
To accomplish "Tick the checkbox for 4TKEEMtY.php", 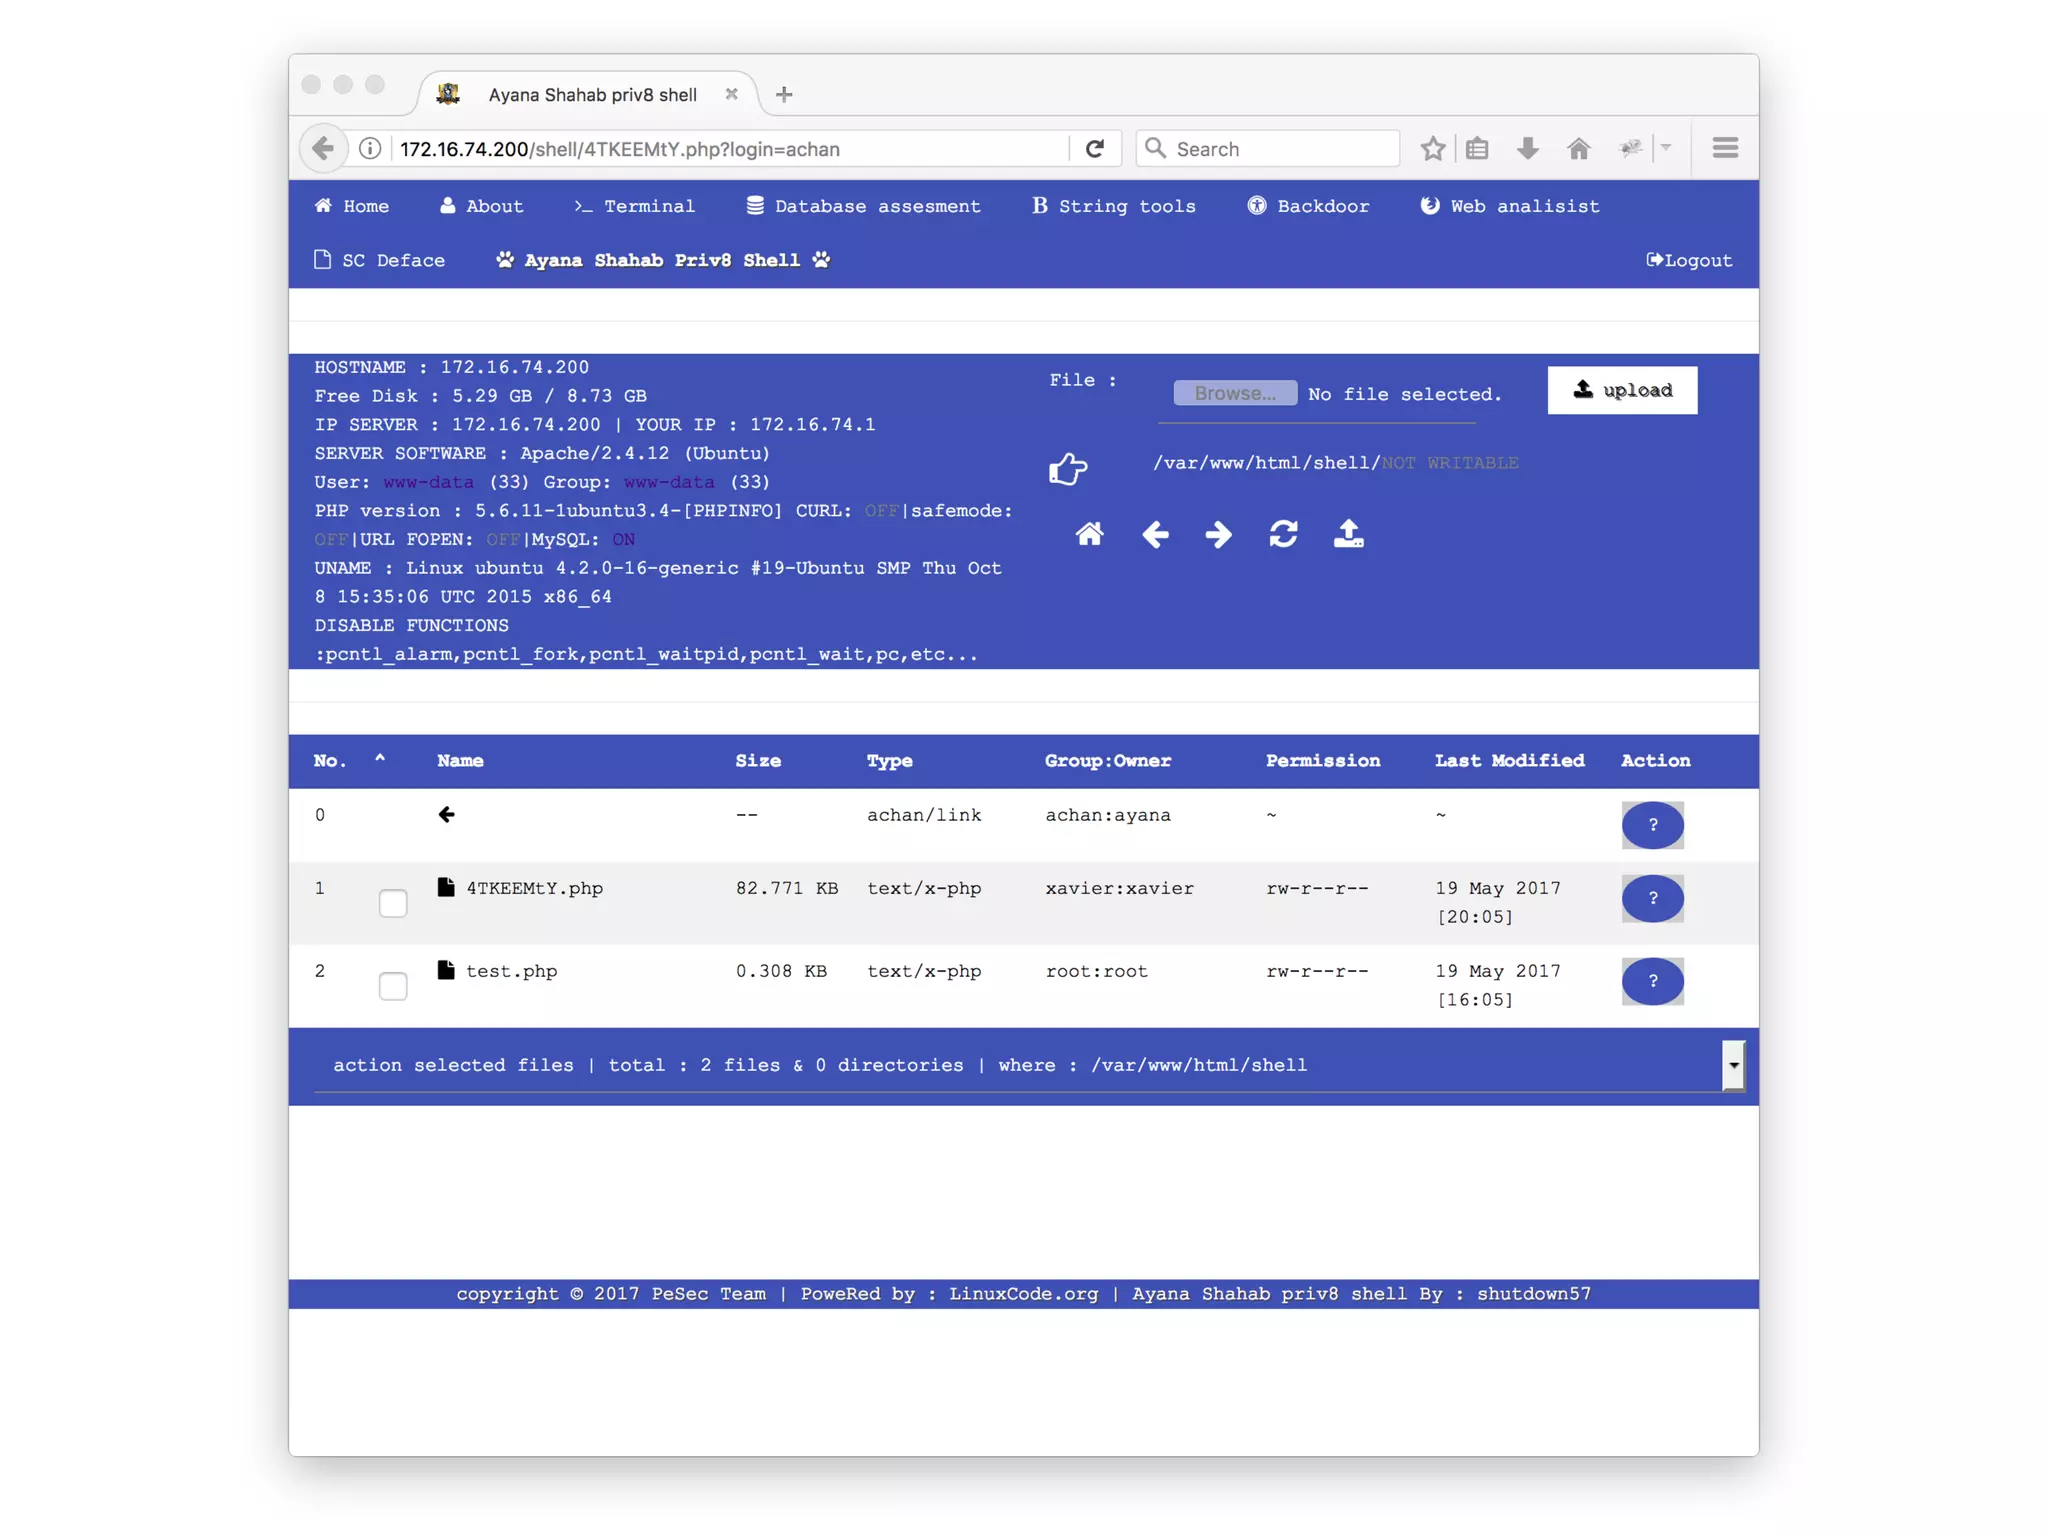I will 393,902.
